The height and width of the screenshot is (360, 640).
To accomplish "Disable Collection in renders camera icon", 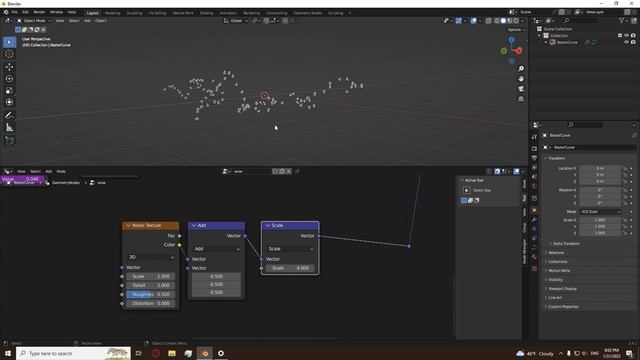I will pyautogui.click(x=633, y=36).
